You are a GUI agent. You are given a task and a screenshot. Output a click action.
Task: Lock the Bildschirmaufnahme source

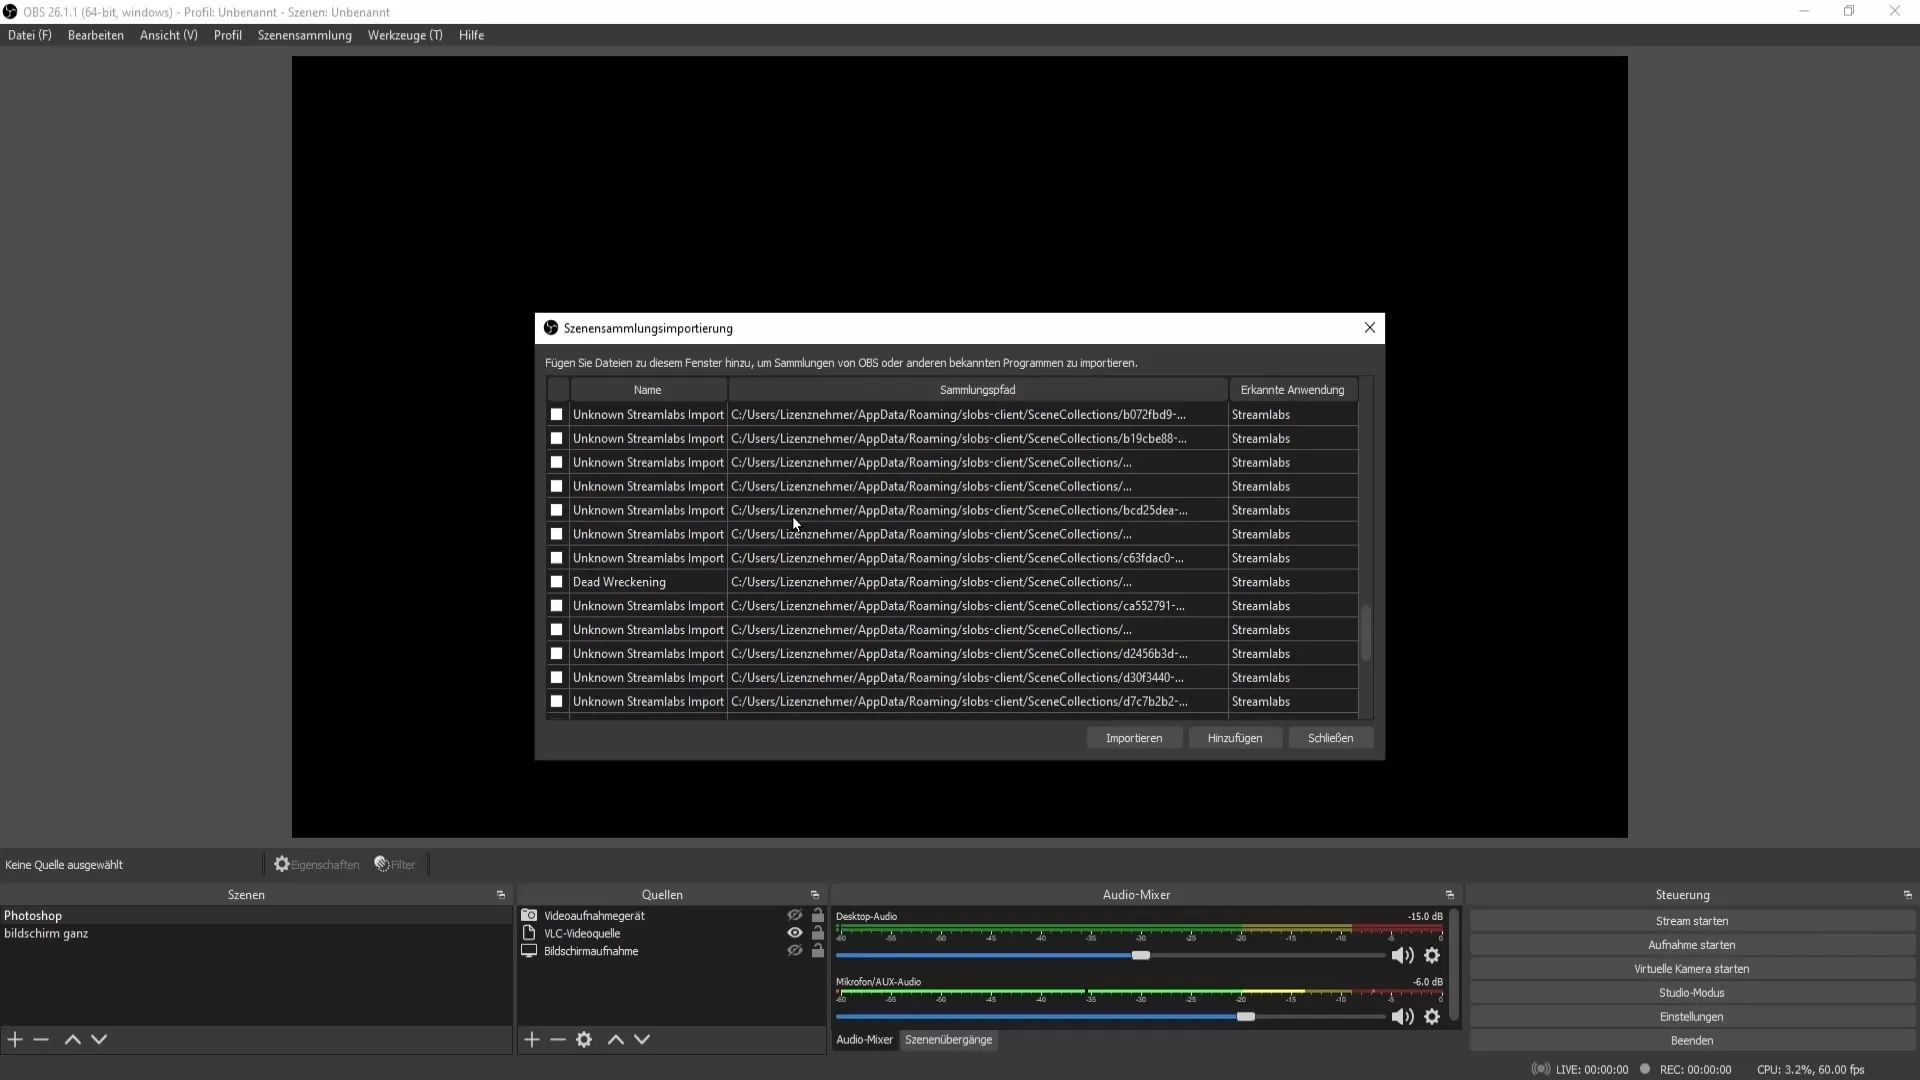(818, 951)
